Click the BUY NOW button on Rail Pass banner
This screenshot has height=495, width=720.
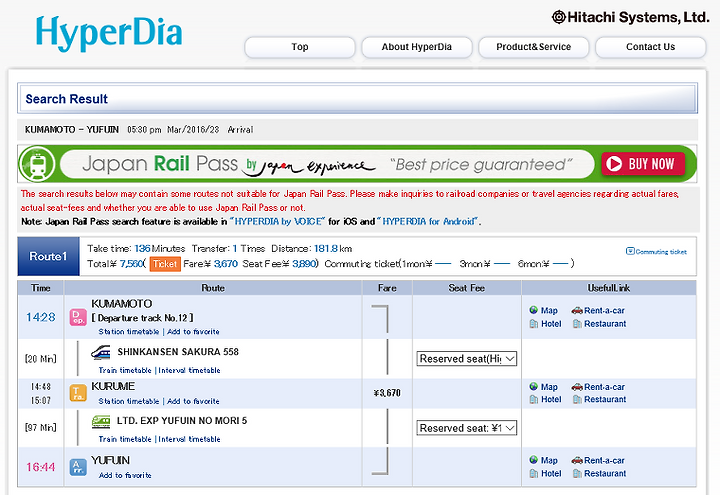(x=643, y=164)
